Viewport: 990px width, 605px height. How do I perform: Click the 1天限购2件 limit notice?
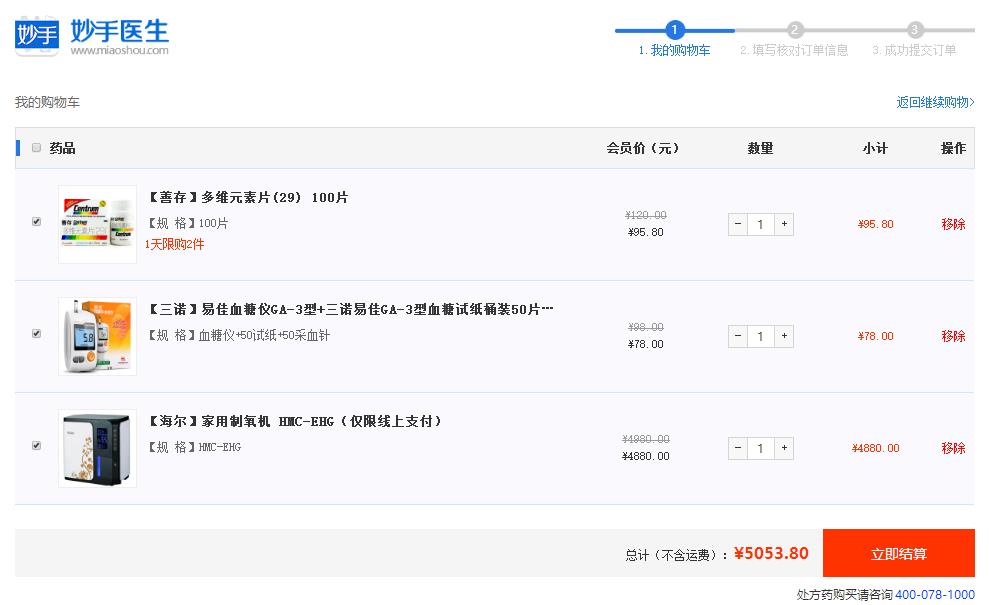pos(175,244)
